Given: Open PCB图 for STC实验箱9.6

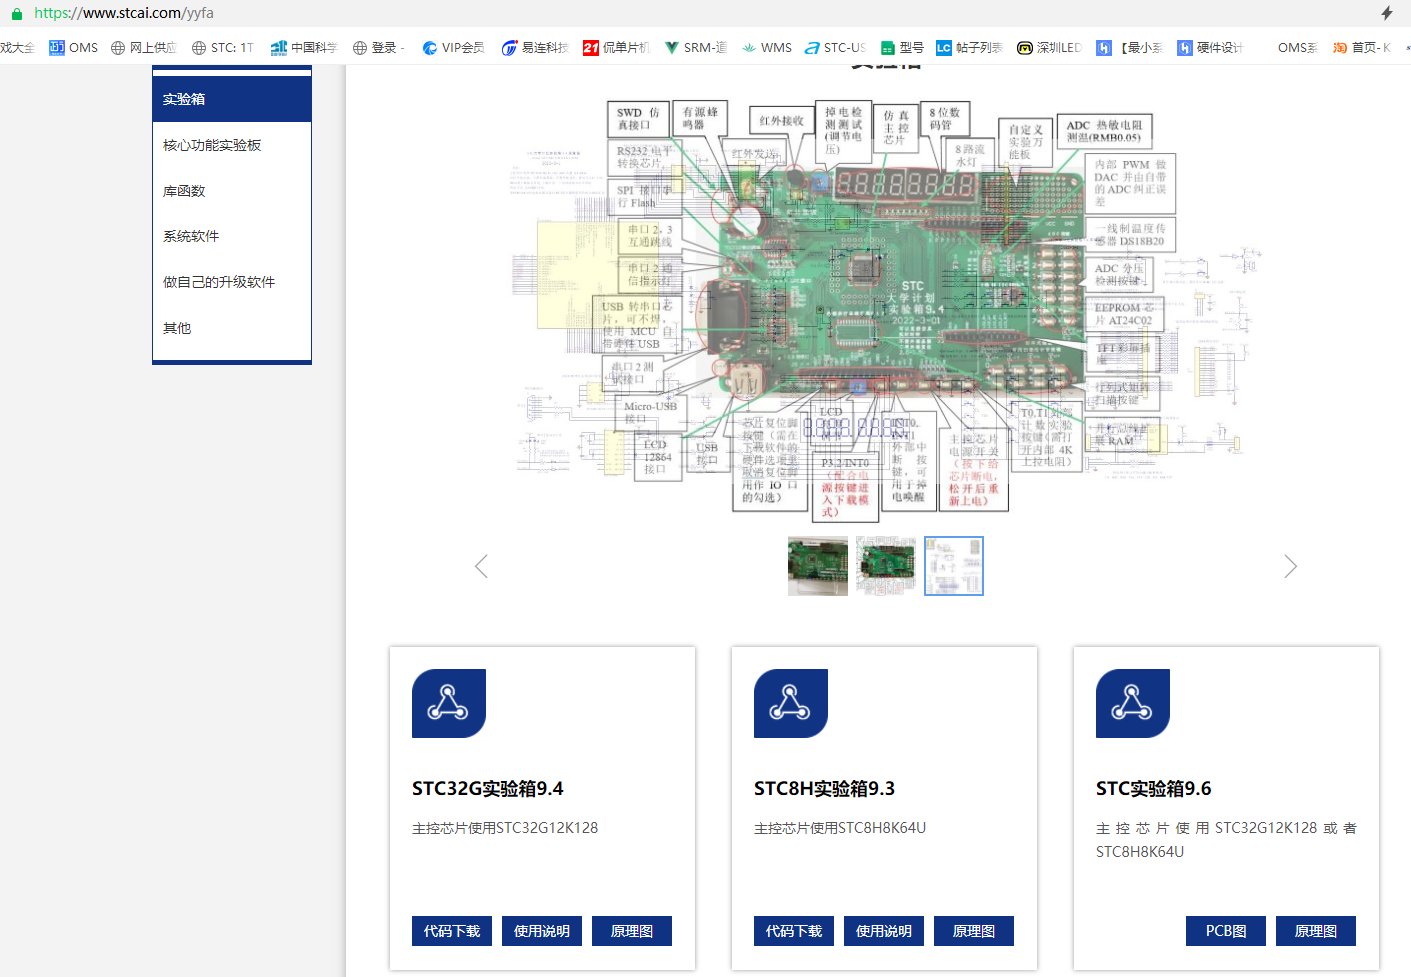Looking at the screenshot, I should point(1226,931).
